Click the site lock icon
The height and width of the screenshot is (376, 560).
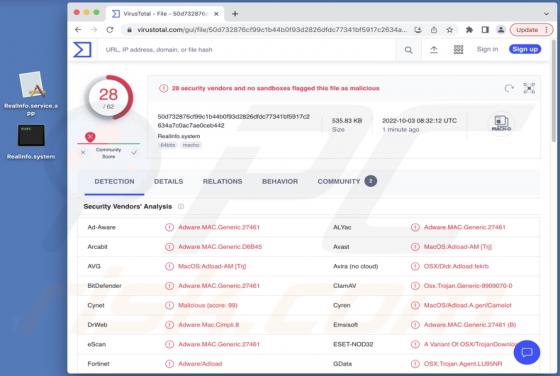point(129,30)
